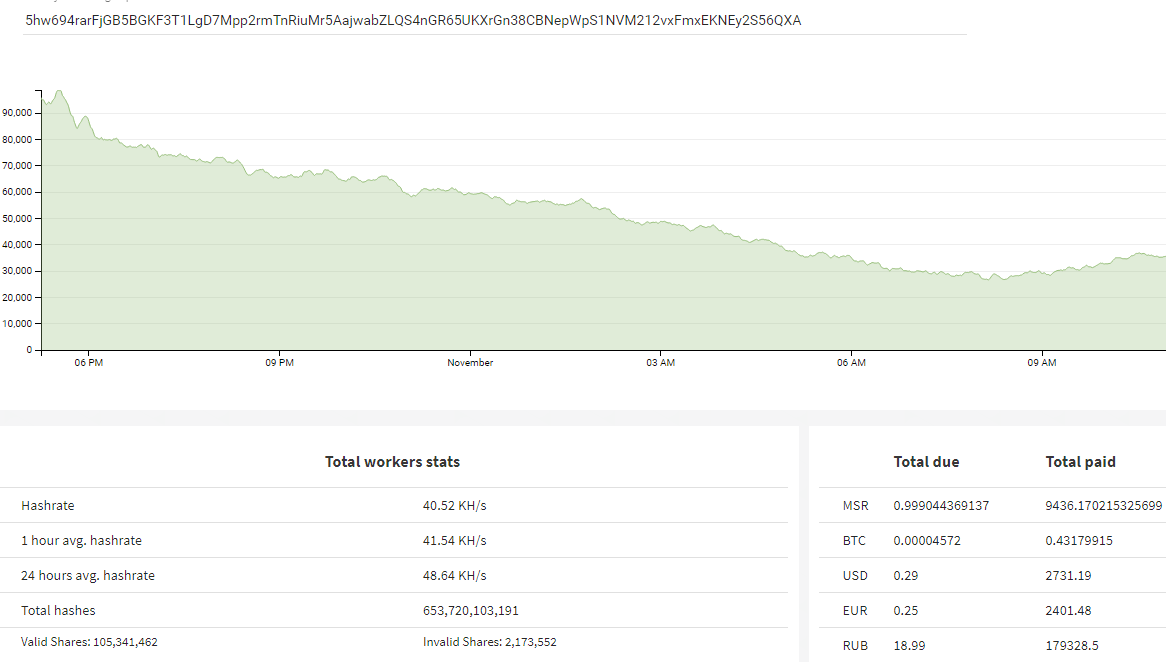Click the 06 PM tick label on chart
This screenshot has width=1166, height=662.
[88, 363]
